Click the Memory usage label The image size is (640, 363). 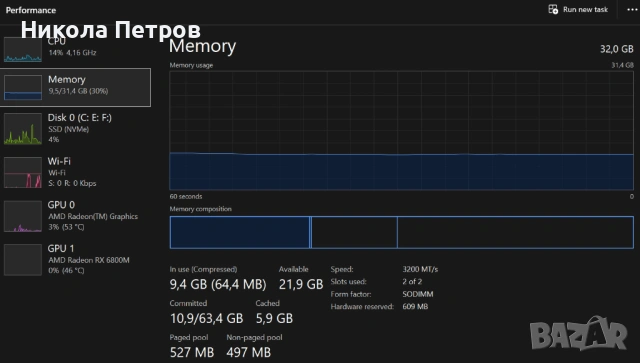pyautogui.click(x=191, y=65)
